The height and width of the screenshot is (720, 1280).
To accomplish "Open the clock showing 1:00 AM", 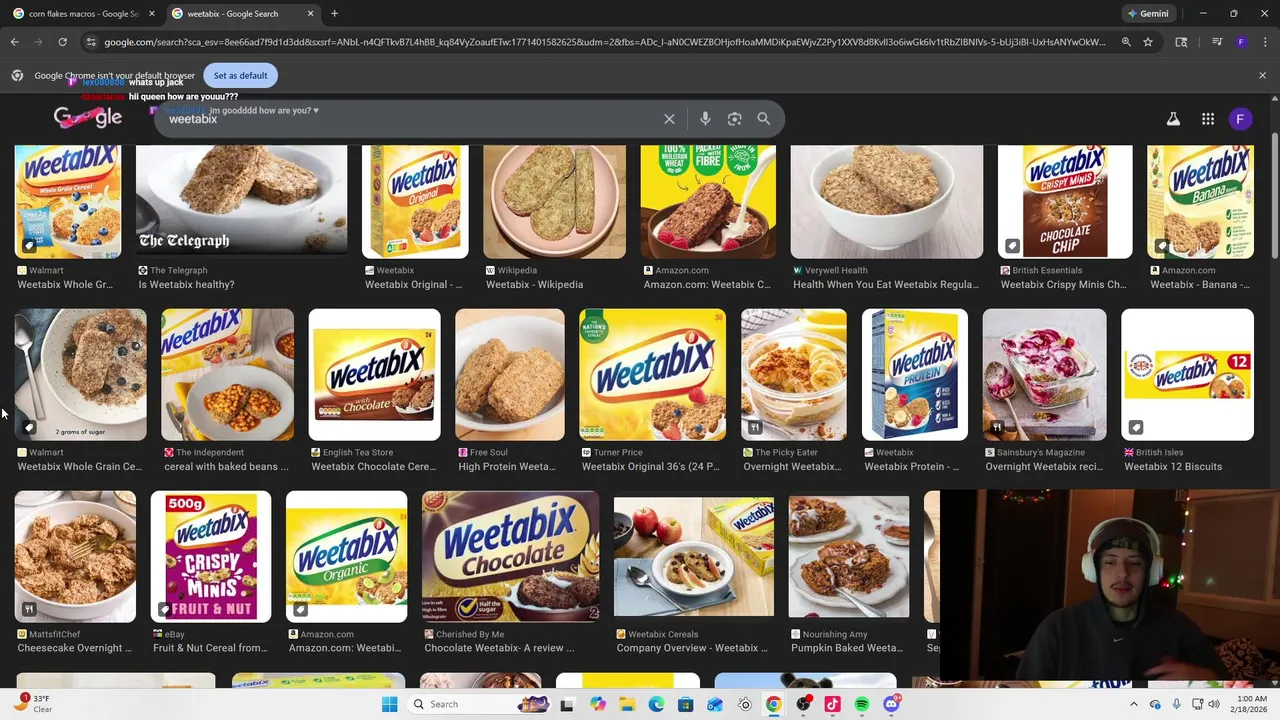I will [1252, 704].
